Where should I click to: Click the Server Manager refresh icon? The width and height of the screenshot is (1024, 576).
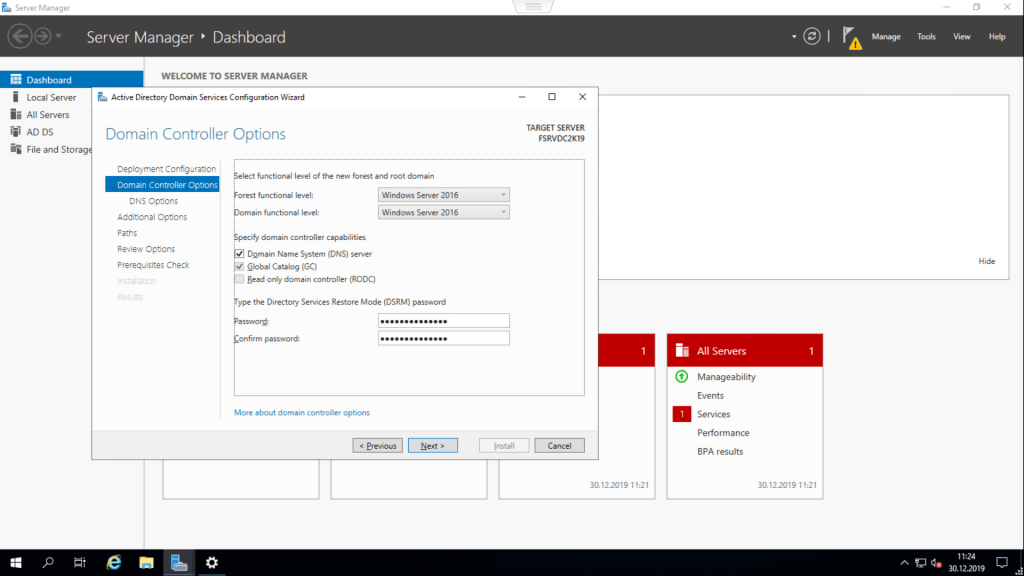(812, 36)
